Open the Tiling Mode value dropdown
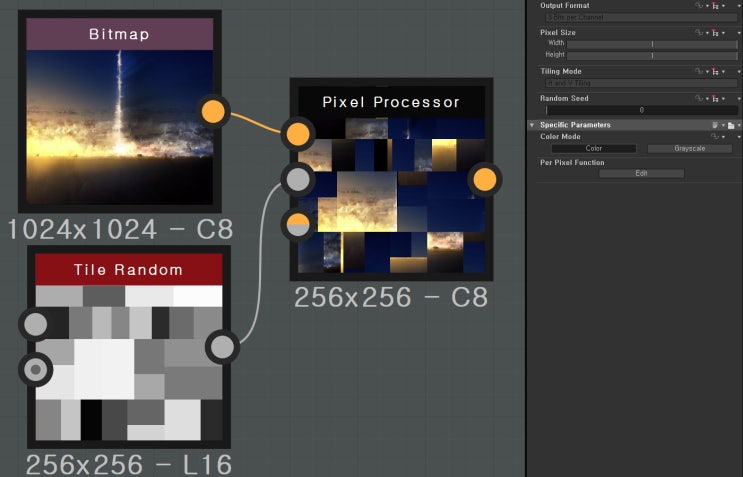This screenshot has width=743, height=477. tap(642, 83)
